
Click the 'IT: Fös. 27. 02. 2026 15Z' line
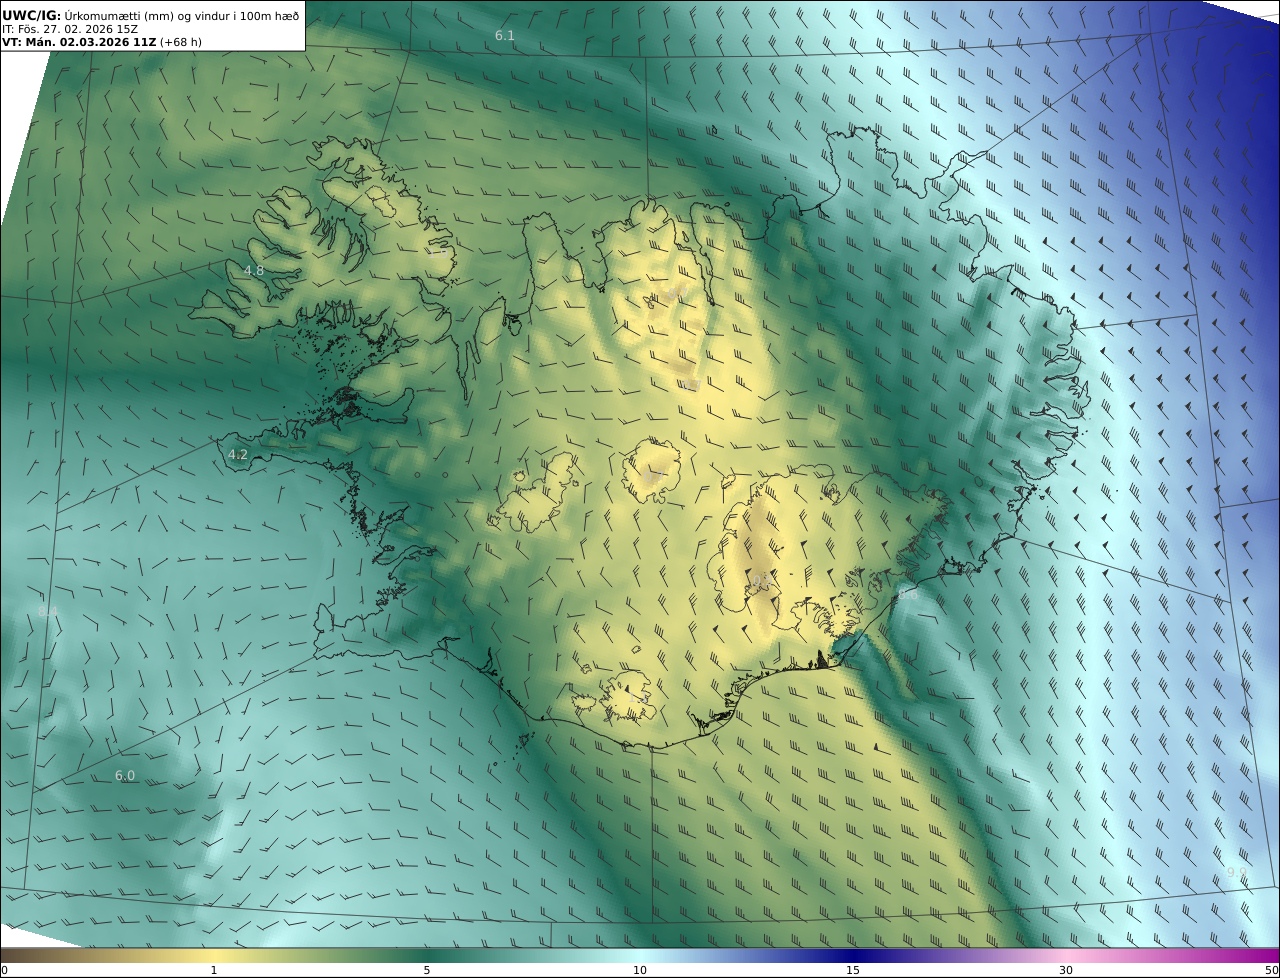pos(70,29)
